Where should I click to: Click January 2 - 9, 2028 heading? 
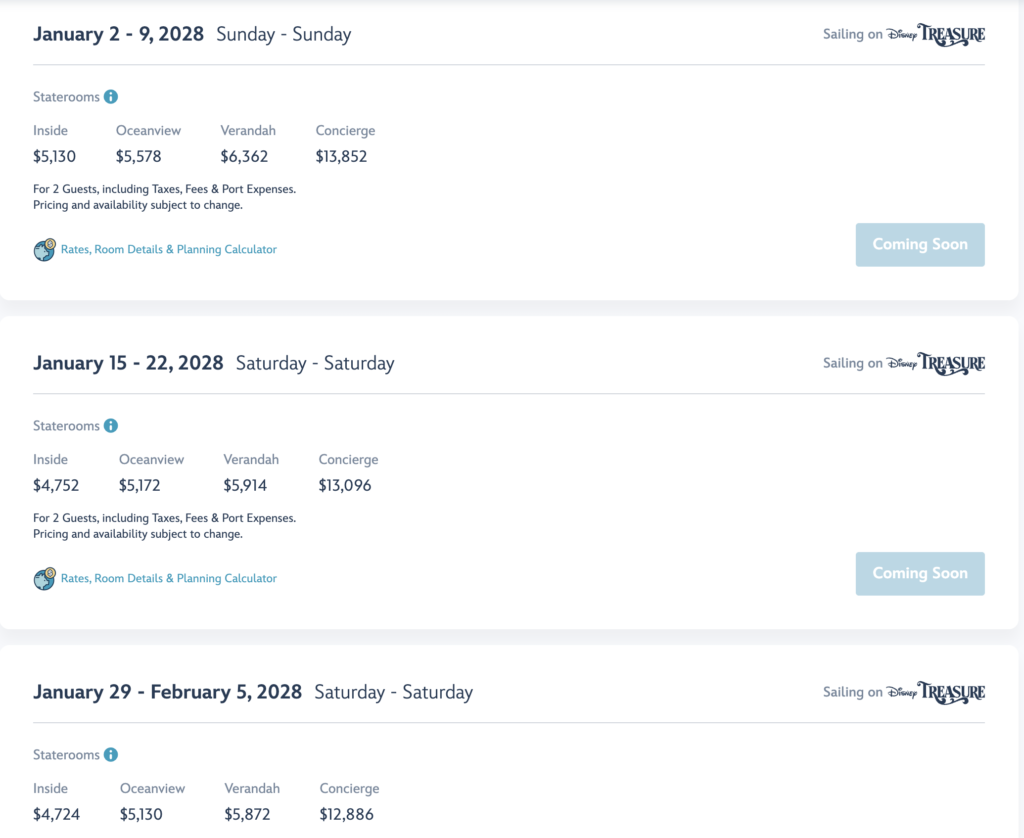[118, 34]
